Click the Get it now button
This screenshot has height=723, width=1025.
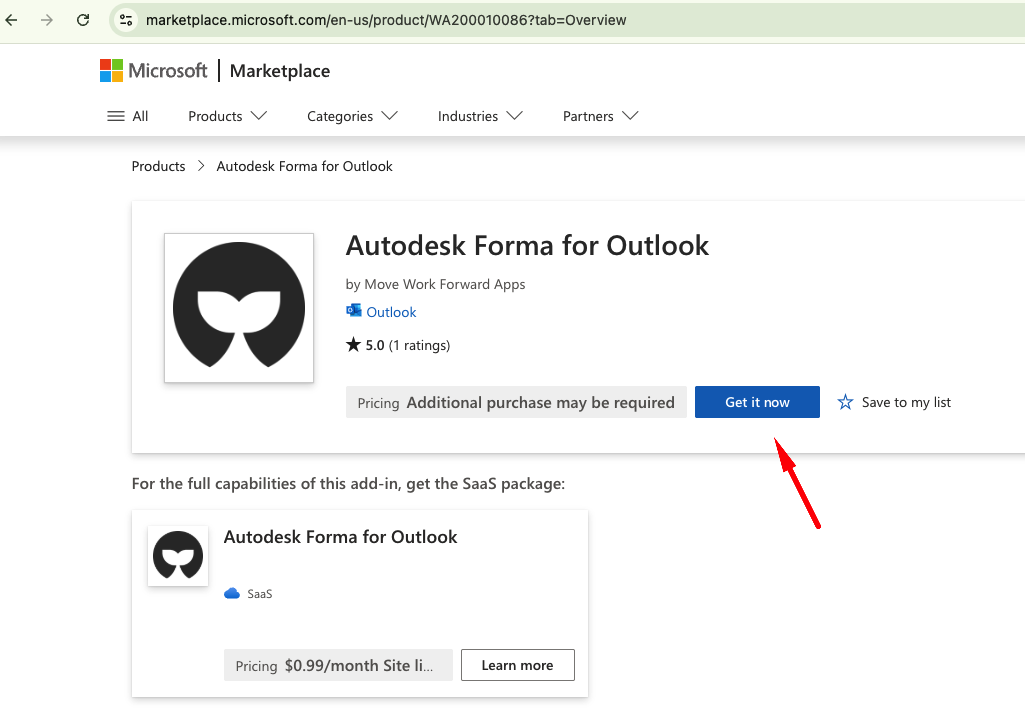click(x=757, y=402)
